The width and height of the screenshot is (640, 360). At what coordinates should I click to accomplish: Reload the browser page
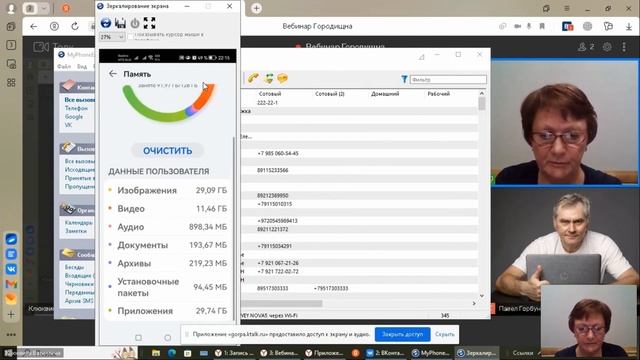click(x=75, y=26)
